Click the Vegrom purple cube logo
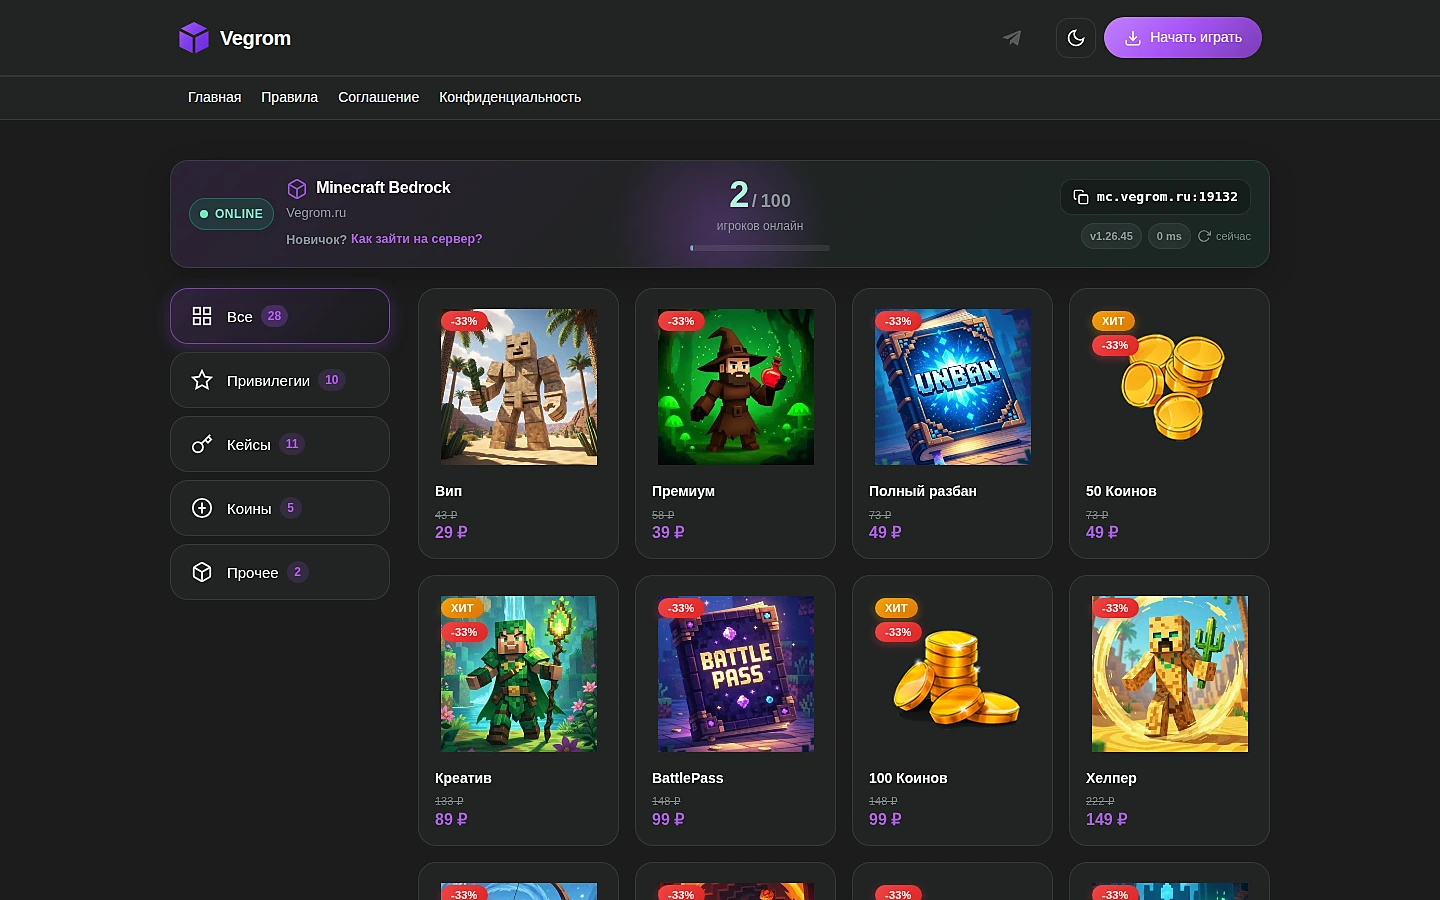 pos(194,38)
